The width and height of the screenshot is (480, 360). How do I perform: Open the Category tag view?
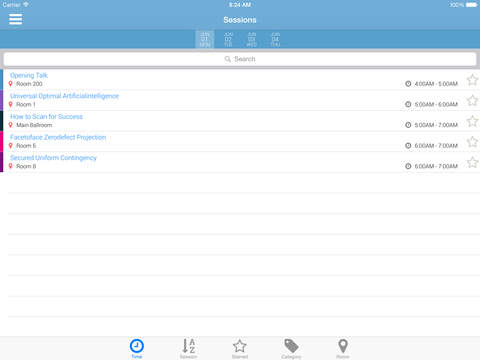[291, 348]
